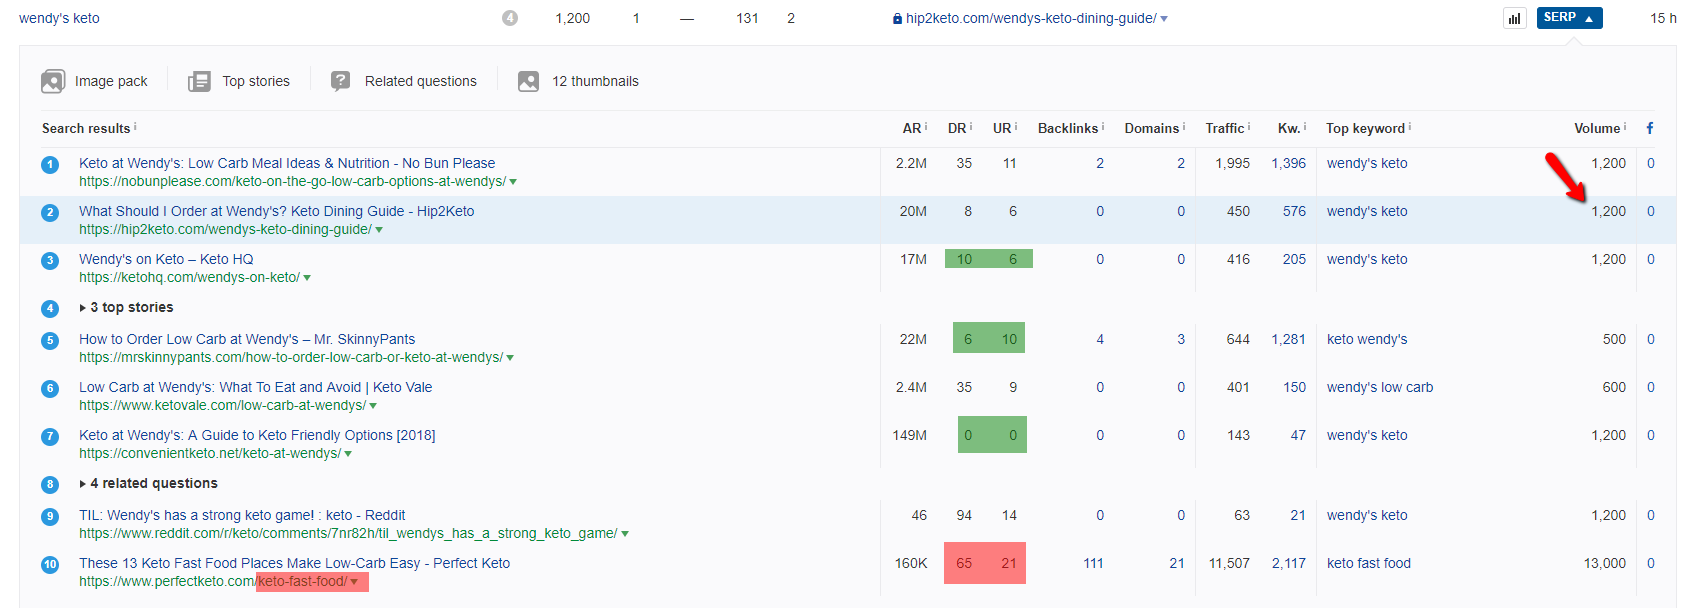Click position badge 1 for nobunplease result

point(50,164)
